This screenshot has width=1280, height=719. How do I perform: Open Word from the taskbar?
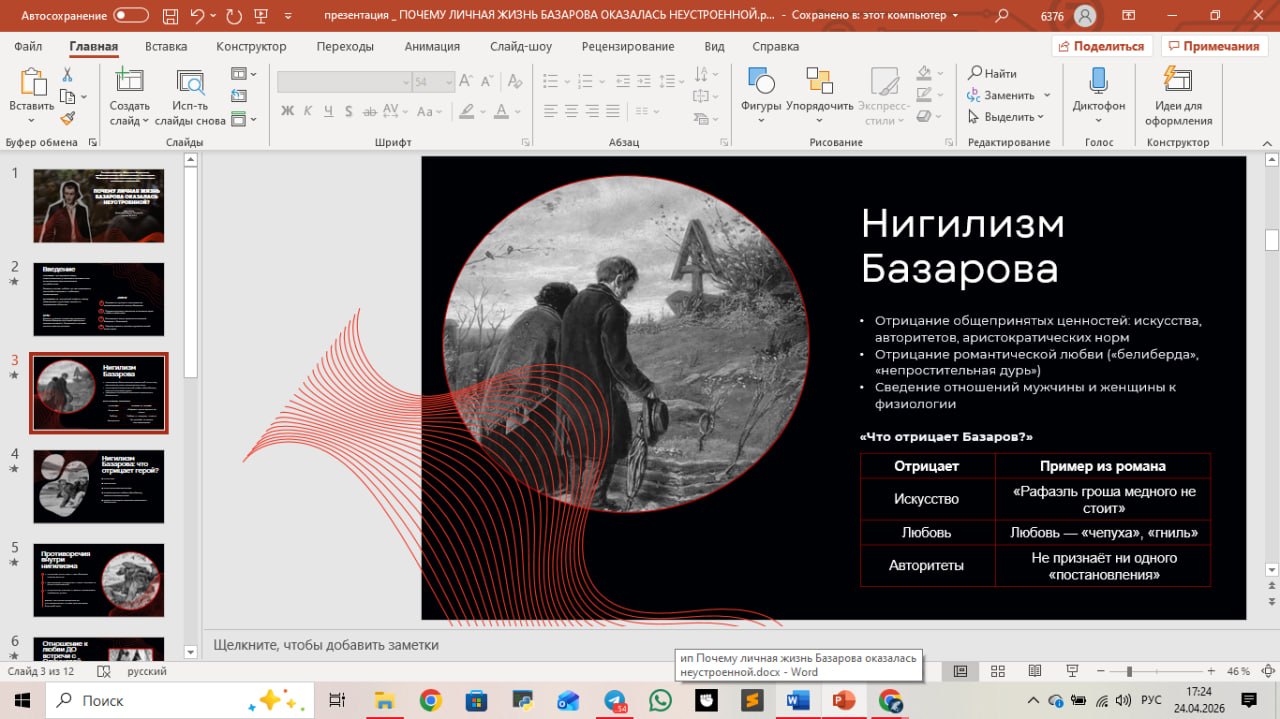click(798, 700)
